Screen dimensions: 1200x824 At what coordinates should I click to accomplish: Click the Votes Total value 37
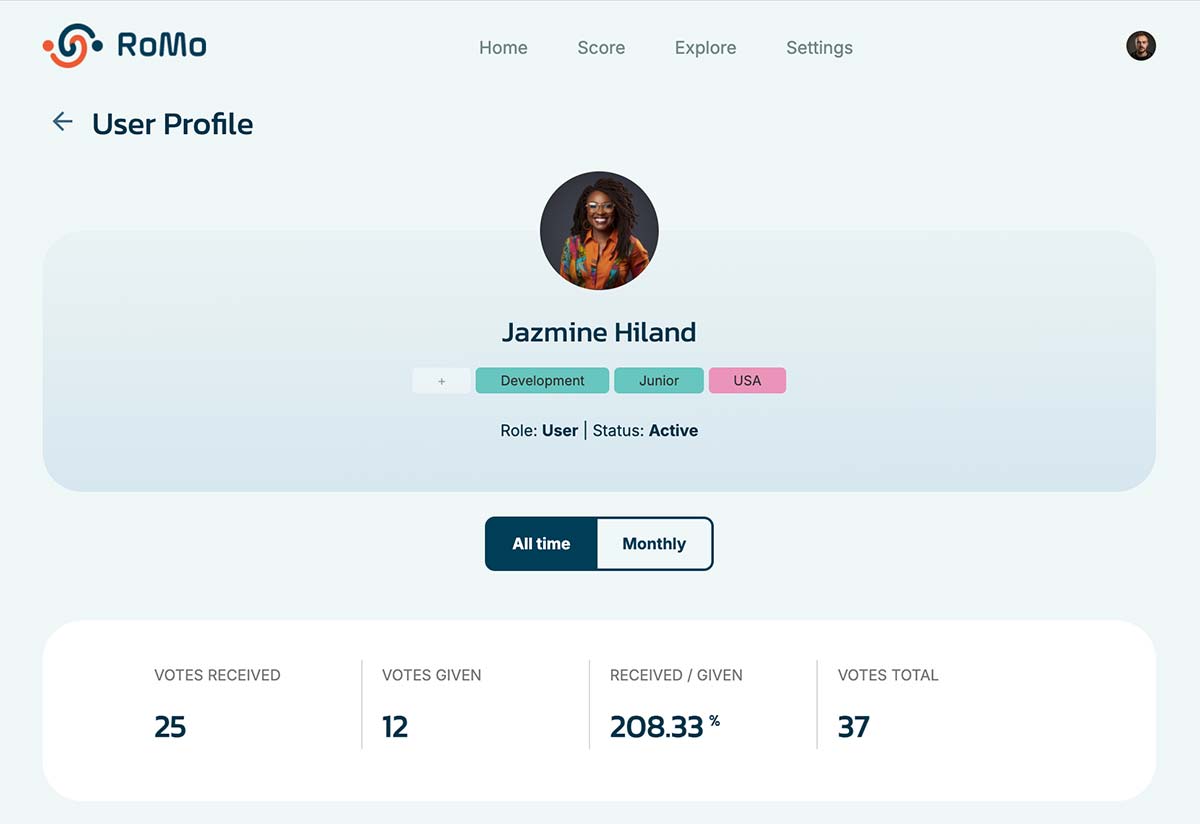853,727
